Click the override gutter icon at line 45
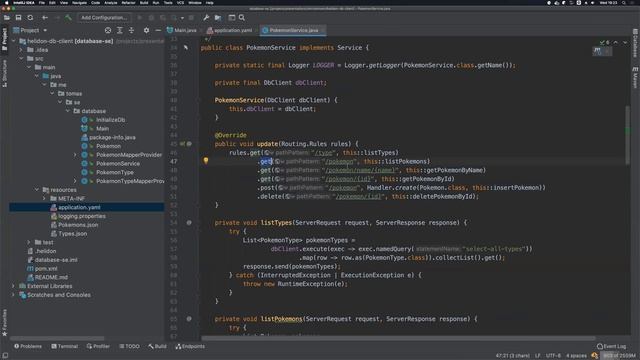Viewport: 640px width, 360px height. click(182, 144)
